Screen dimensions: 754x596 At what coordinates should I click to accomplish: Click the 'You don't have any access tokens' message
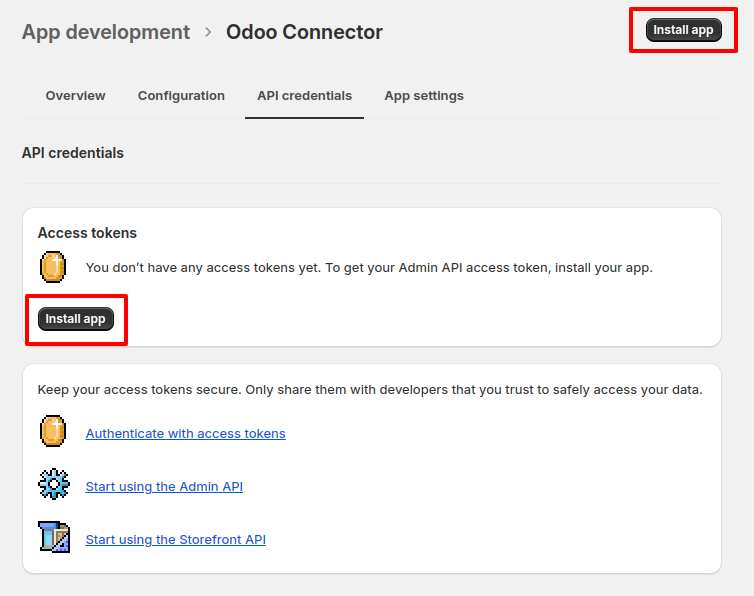(369, 267)
